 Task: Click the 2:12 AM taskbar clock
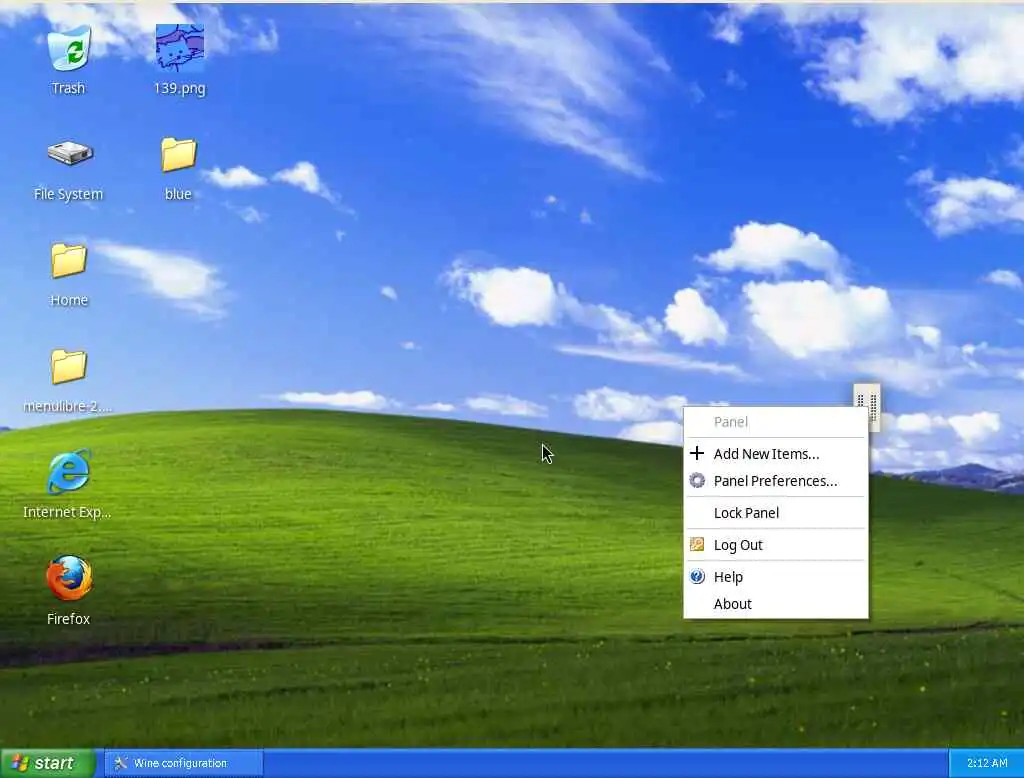(x=987, y=763)
